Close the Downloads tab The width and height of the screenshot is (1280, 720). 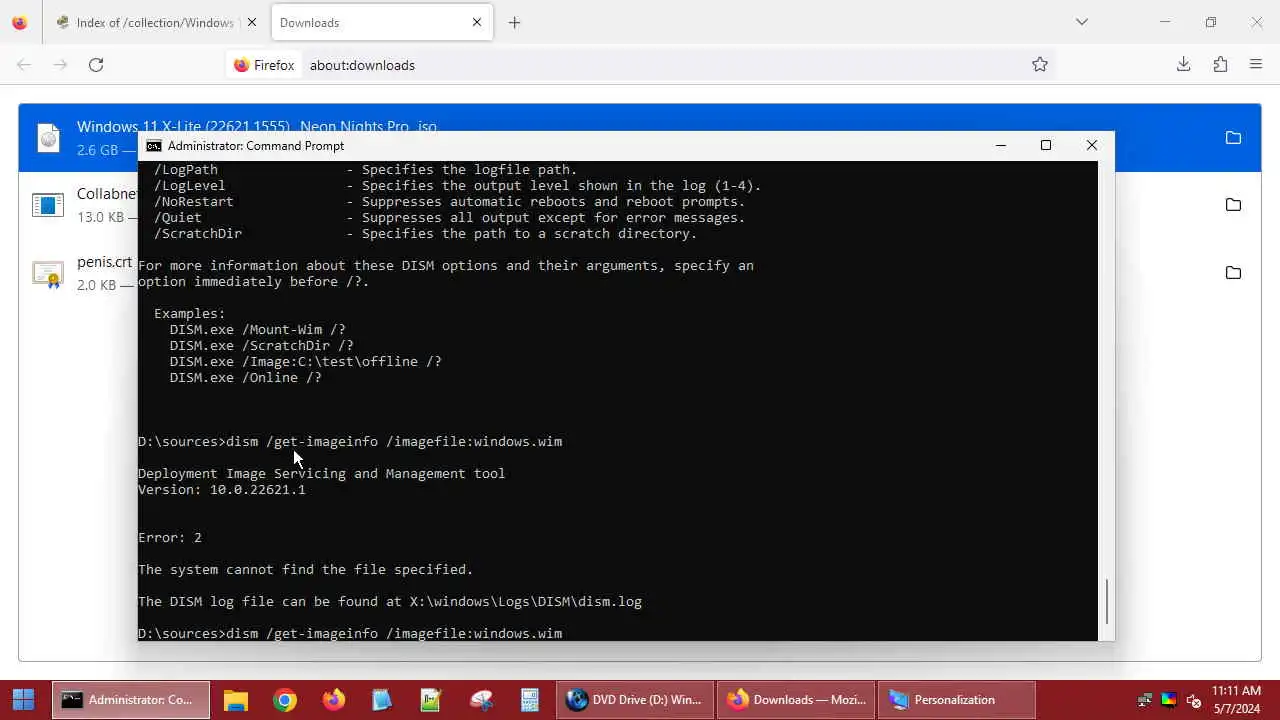477,22
